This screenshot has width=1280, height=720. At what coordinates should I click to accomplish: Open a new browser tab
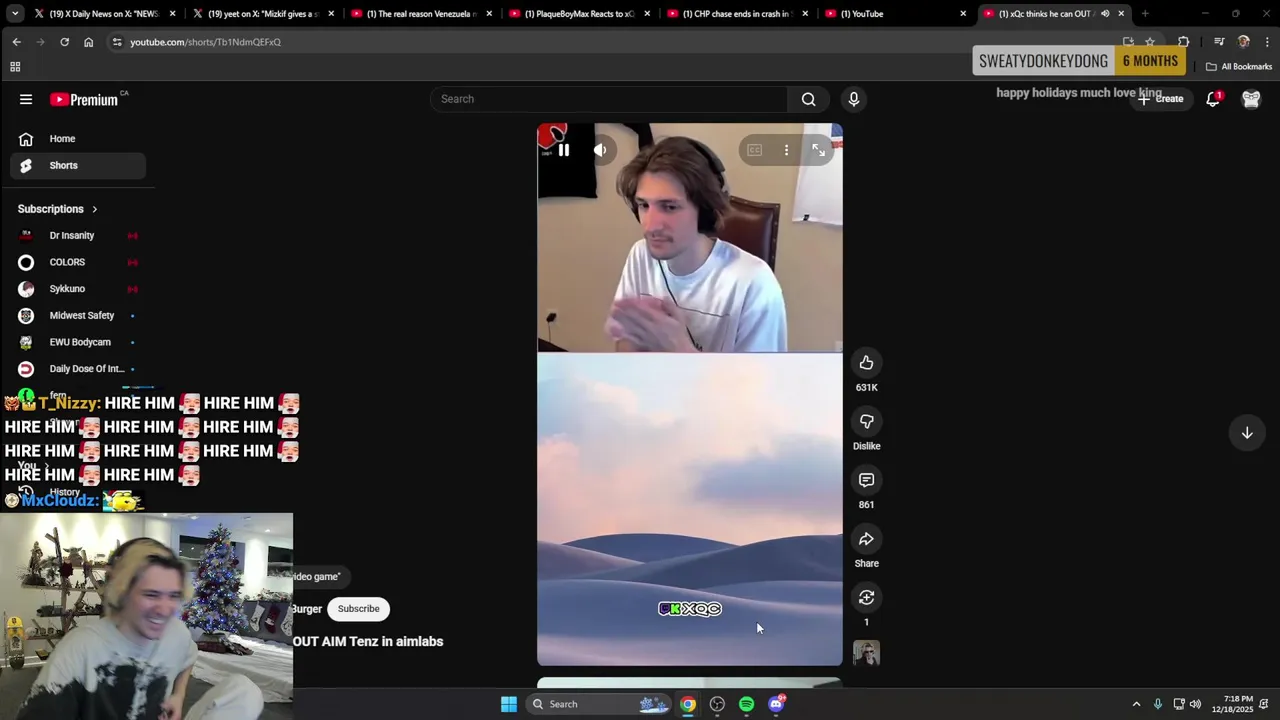pyautogui.click(x=1144, y=14)
